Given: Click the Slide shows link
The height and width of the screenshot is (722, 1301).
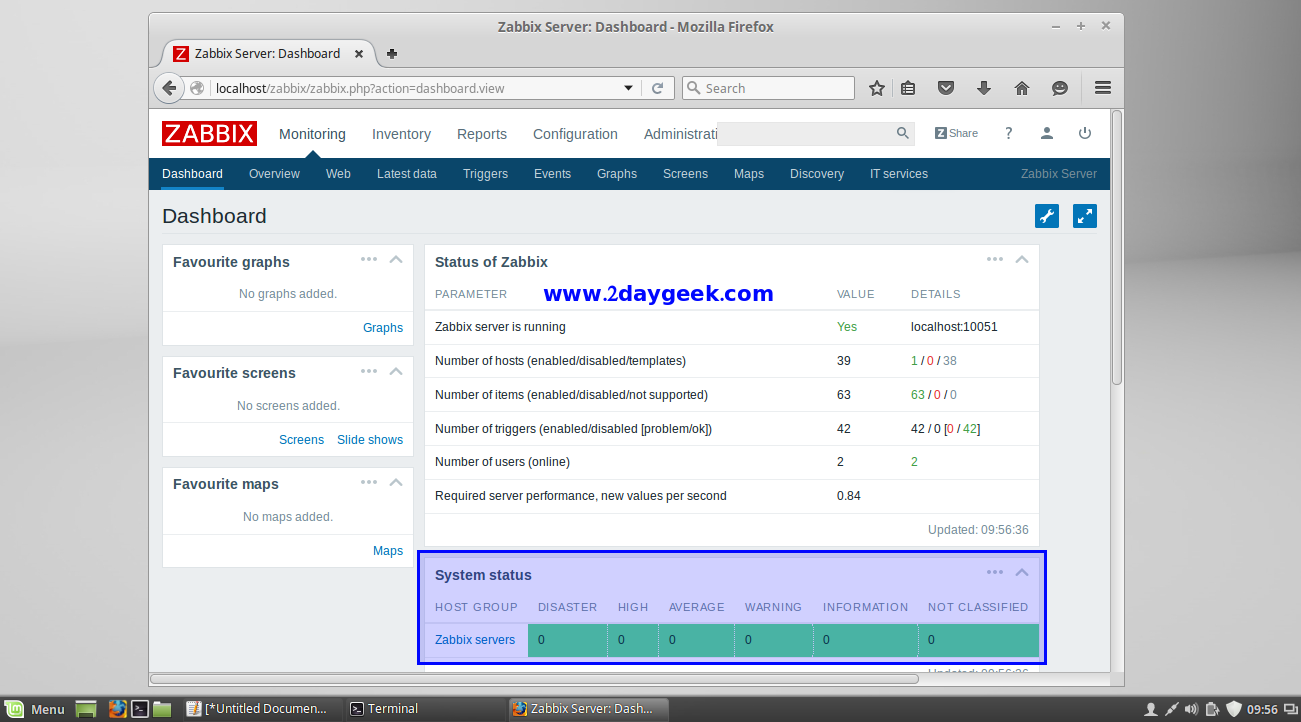Looking at the screenshot, I should [370, 440].
